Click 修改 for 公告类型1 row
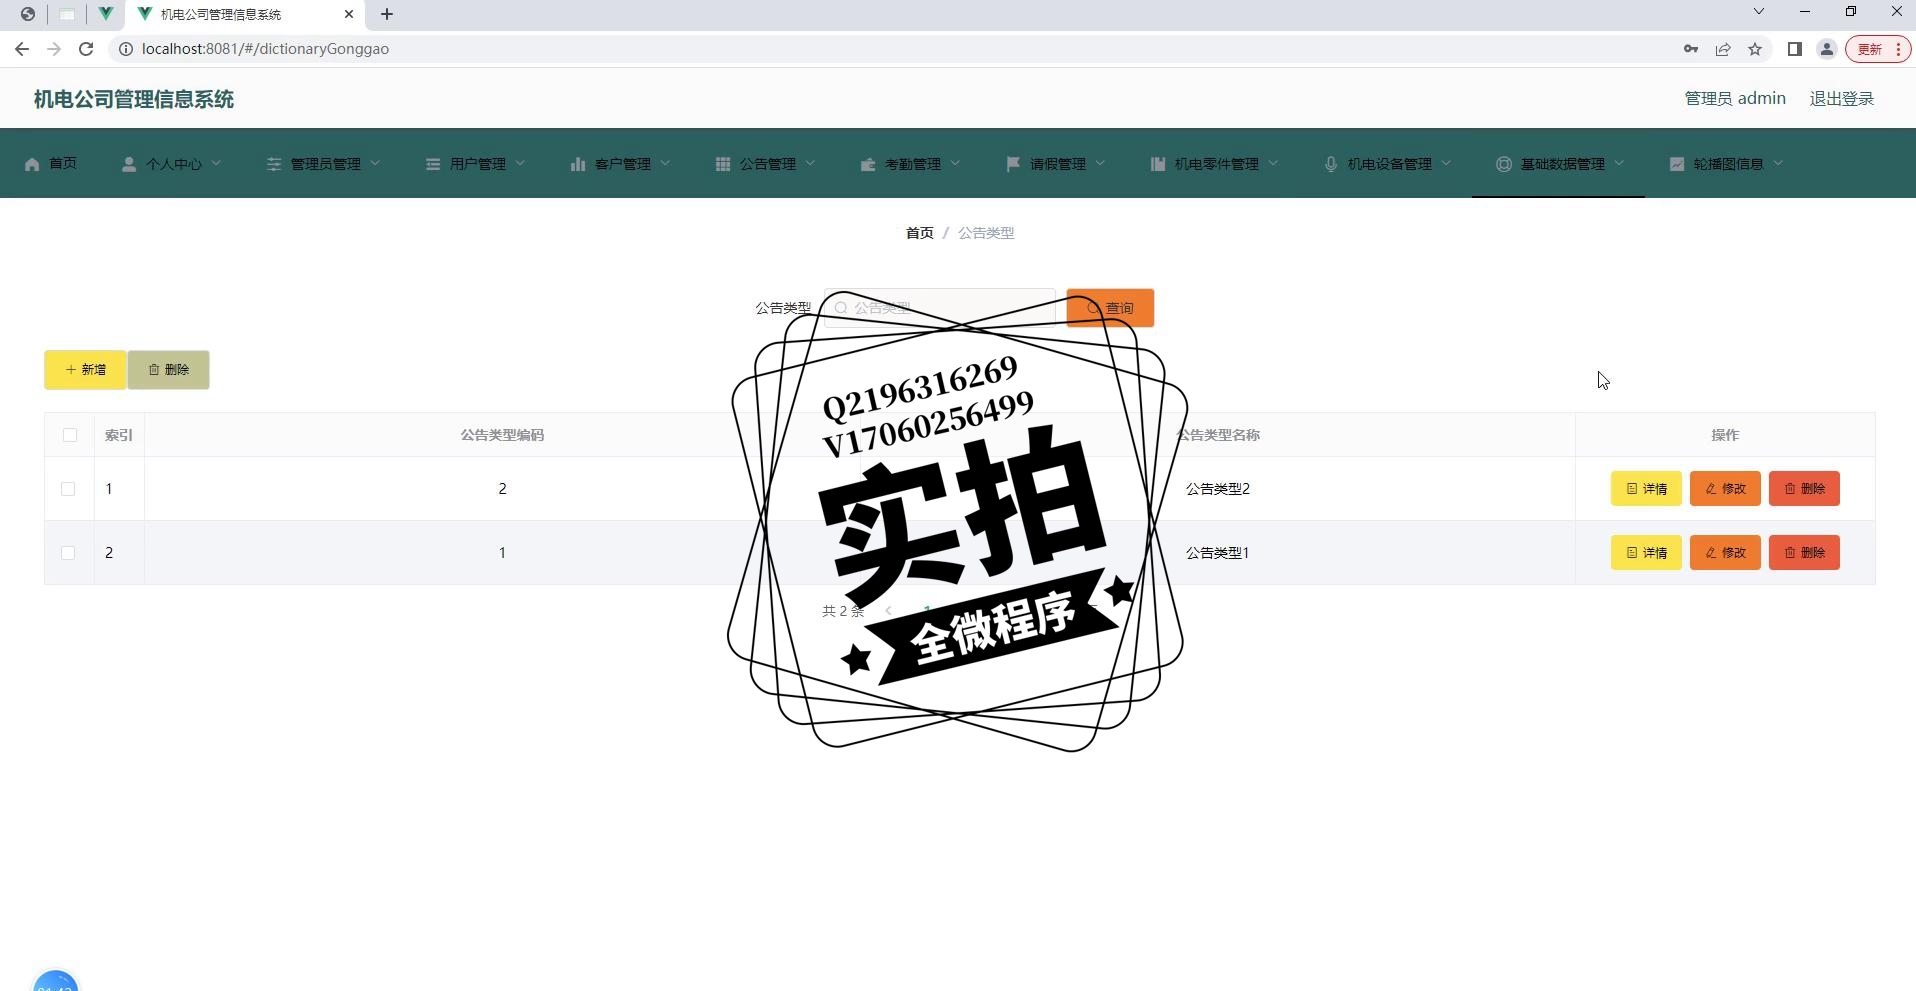1916x991 pixels. (x=1725, y=553)
